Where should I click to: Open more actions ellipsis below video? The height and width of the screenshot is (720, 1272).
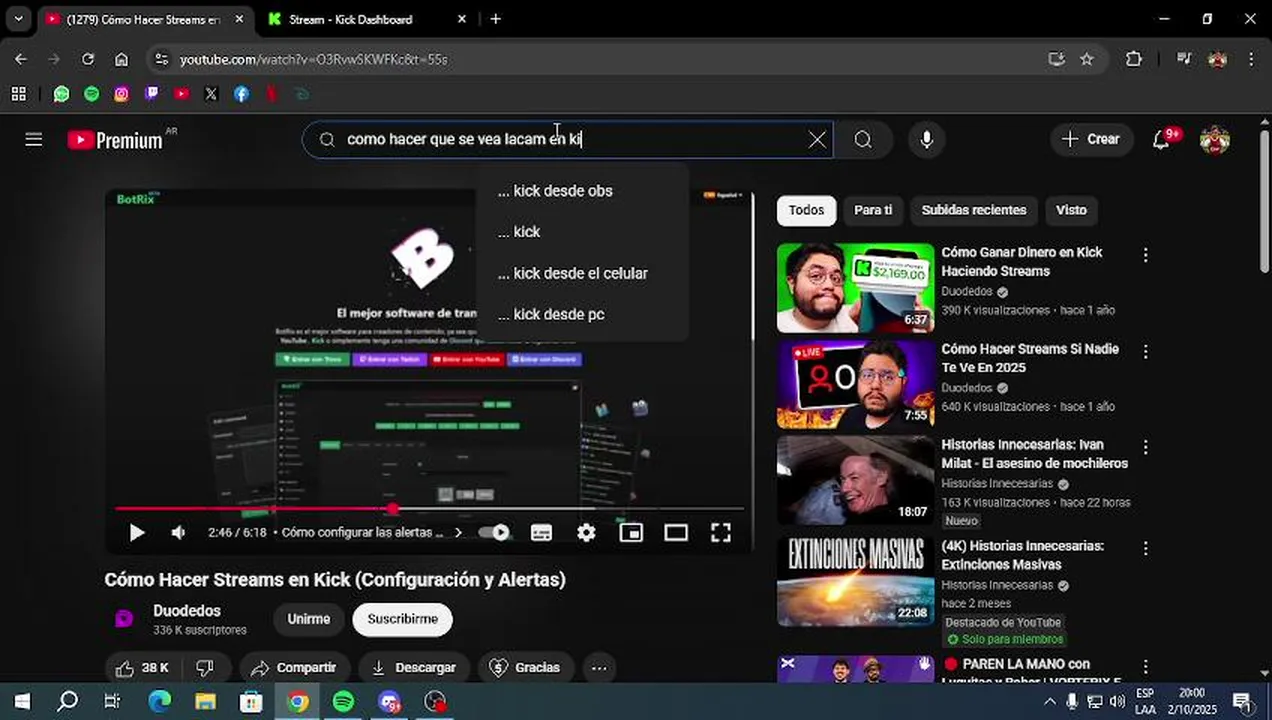click(x=599, y=668)
